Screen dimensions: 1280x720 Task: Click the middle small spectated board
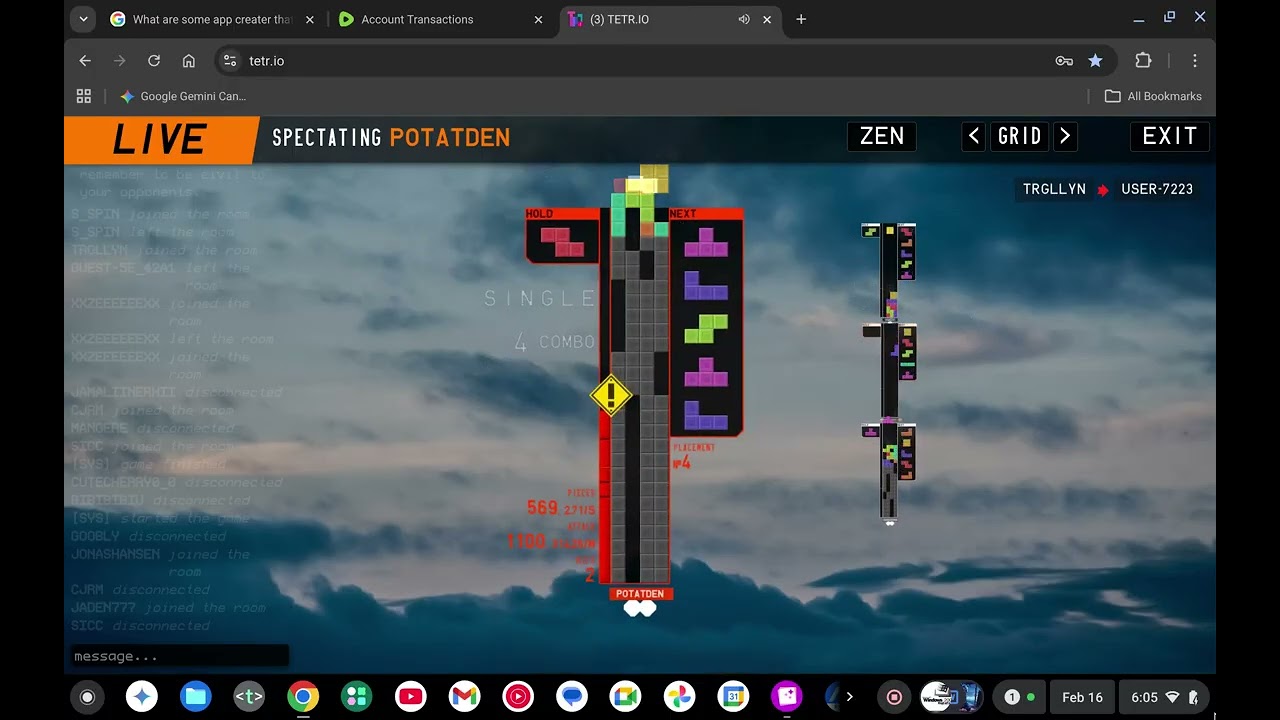coord(889,370)
